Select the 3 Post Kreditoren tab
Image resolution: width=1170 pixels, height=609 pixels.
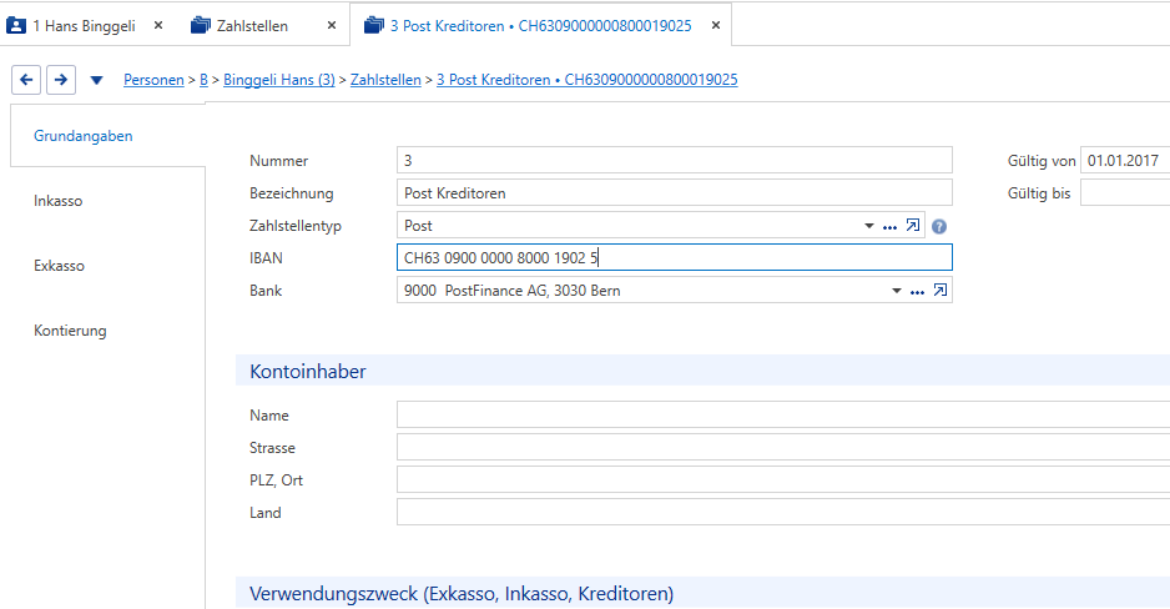point(541,25)
